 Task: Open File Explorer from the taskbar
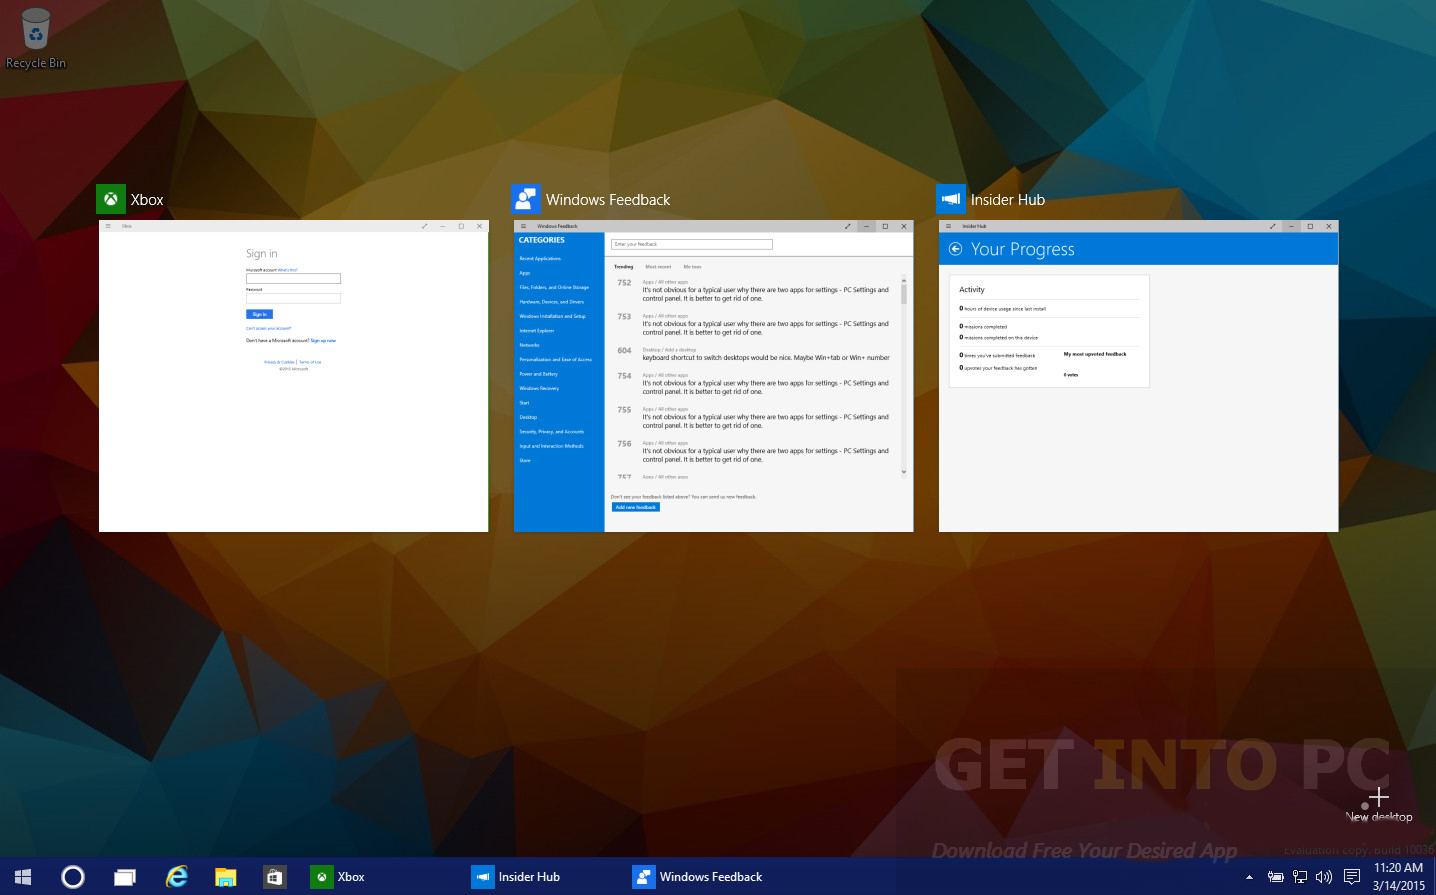[226, 877]
